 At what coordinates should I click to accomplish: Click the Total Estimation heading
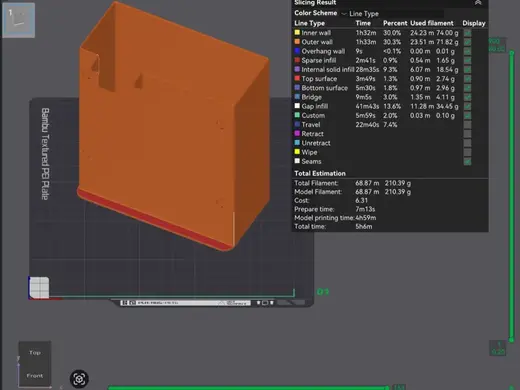tap(320, 173)
